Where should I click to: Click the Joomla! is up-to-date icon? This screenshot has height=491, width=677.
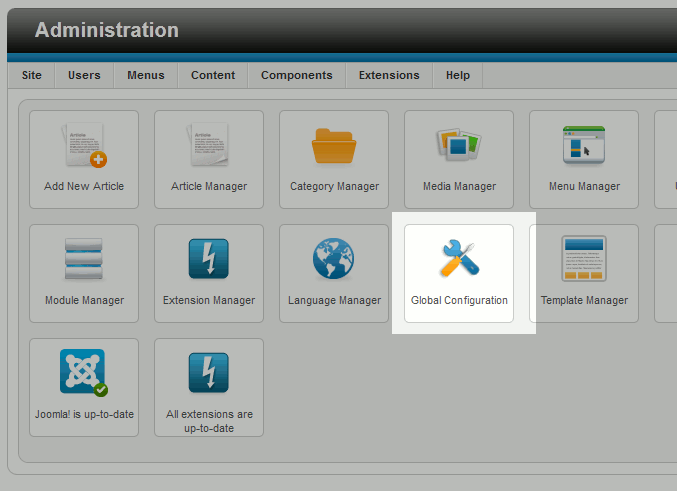(x=84, y=372)
